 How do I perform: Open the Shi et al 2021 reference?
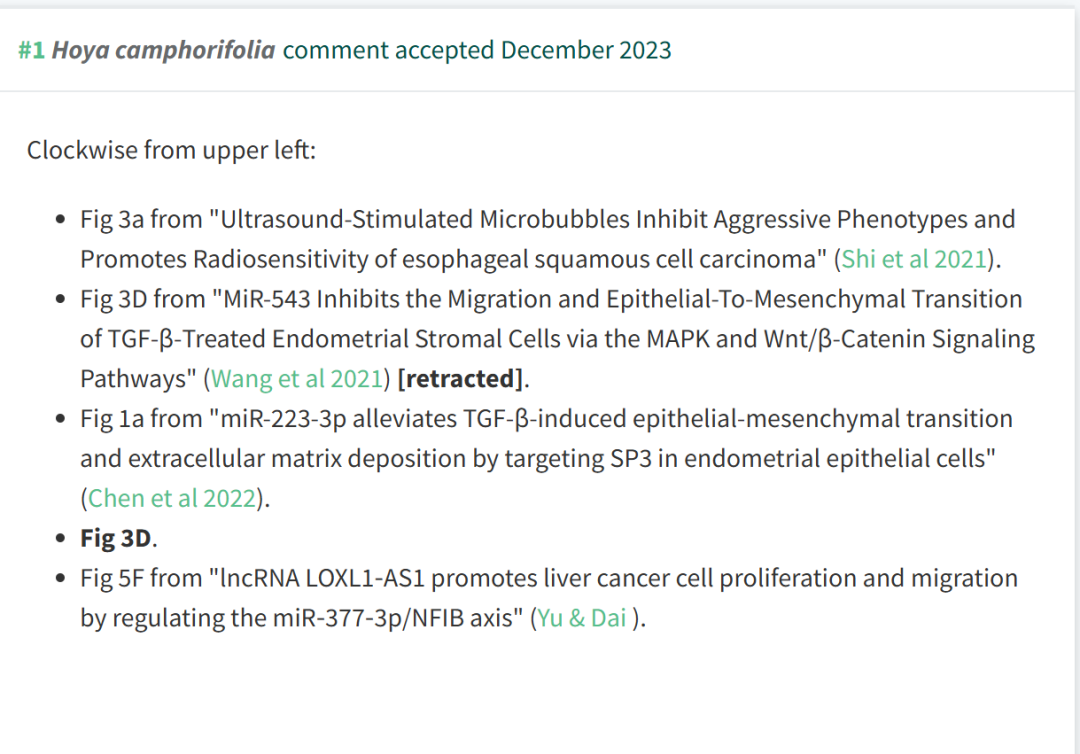[914, 259]
